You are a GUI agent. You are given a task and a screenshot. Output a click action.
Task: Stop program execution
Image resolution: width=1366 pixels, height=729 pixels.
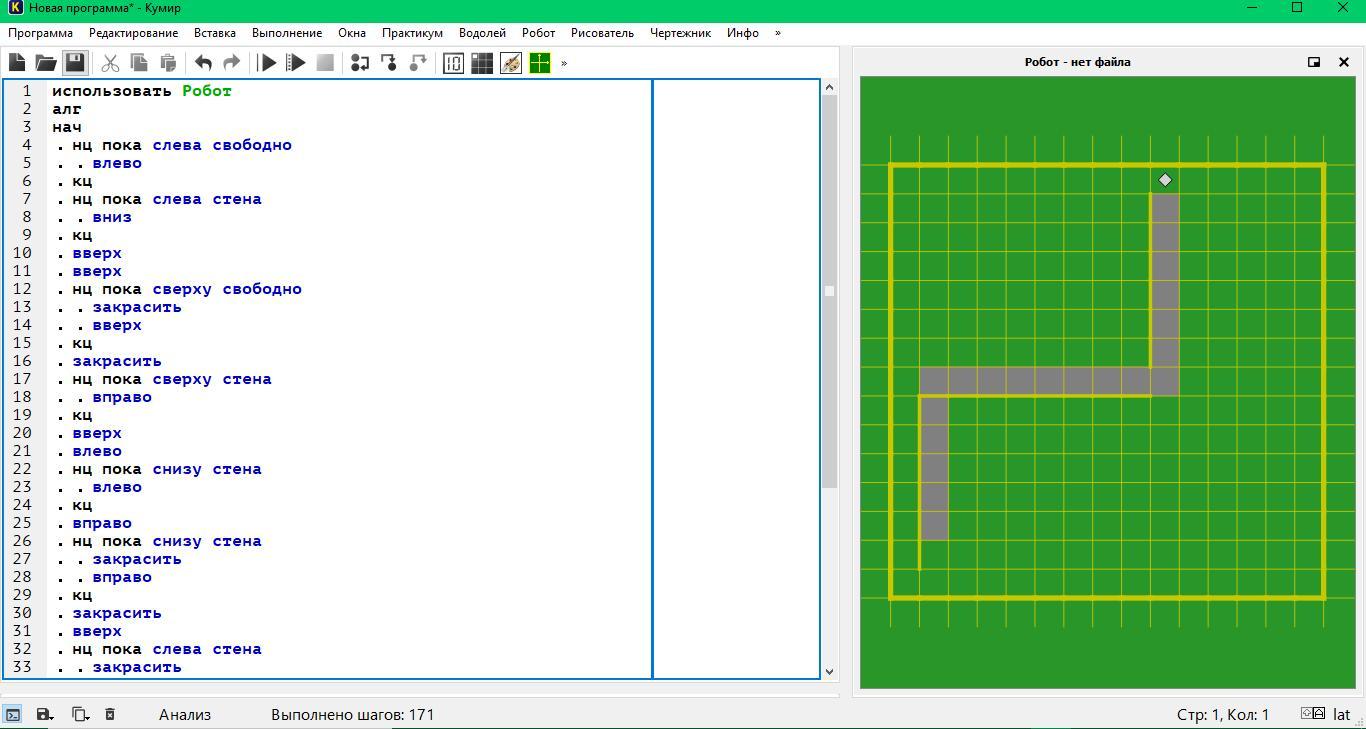(325, 63)
